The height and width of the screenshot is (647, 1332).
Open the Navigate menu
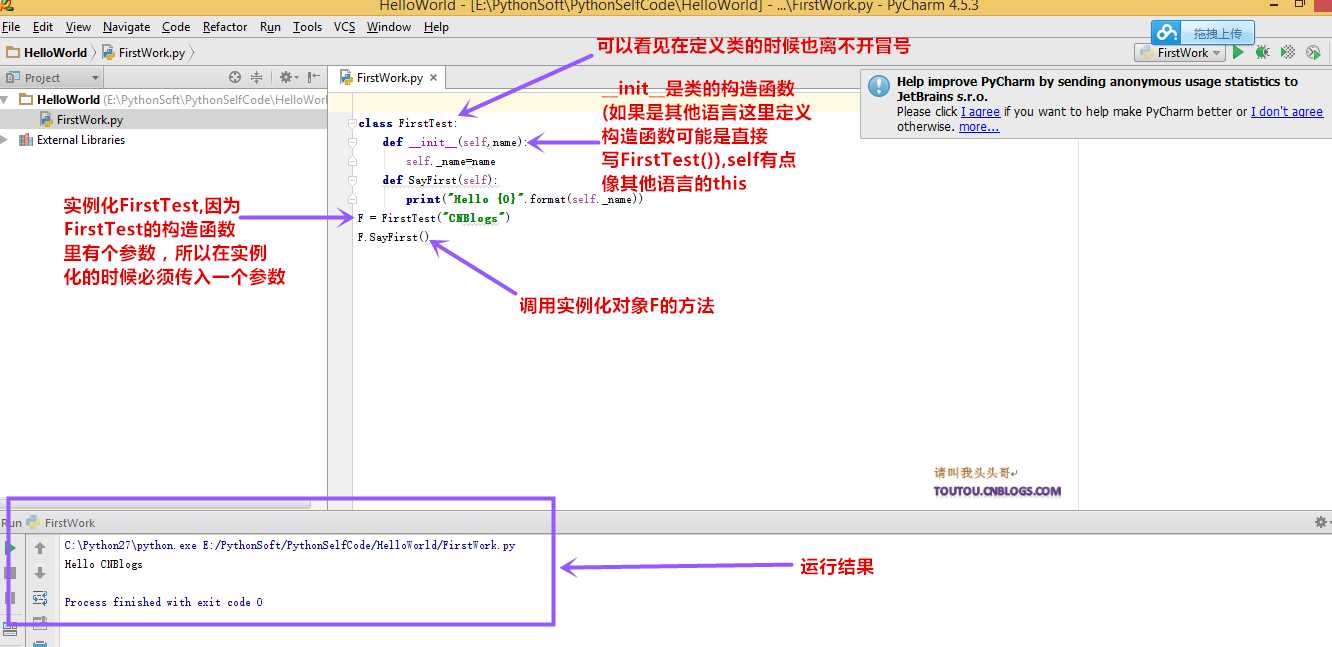(x=126, y=27)
